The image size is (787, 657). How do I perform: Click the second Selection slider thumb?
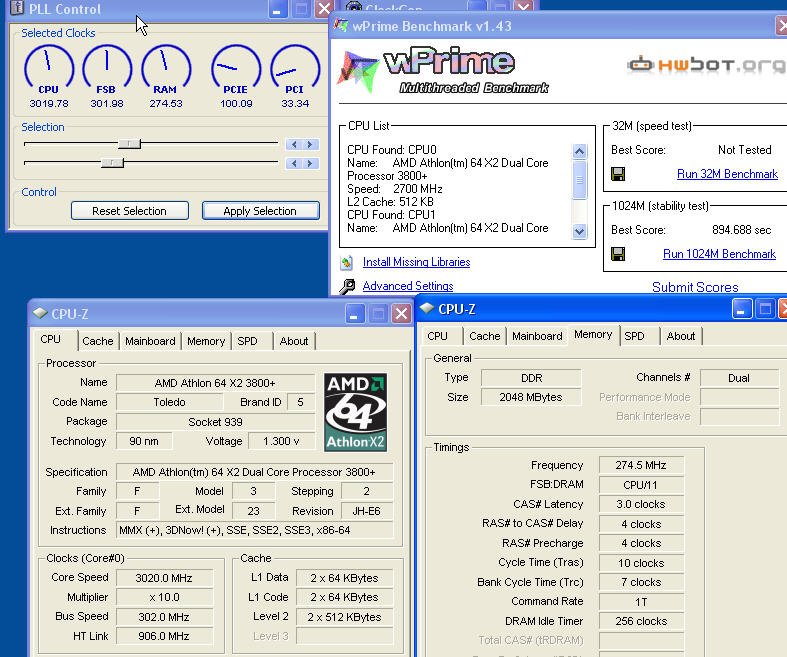pos(112,163)
